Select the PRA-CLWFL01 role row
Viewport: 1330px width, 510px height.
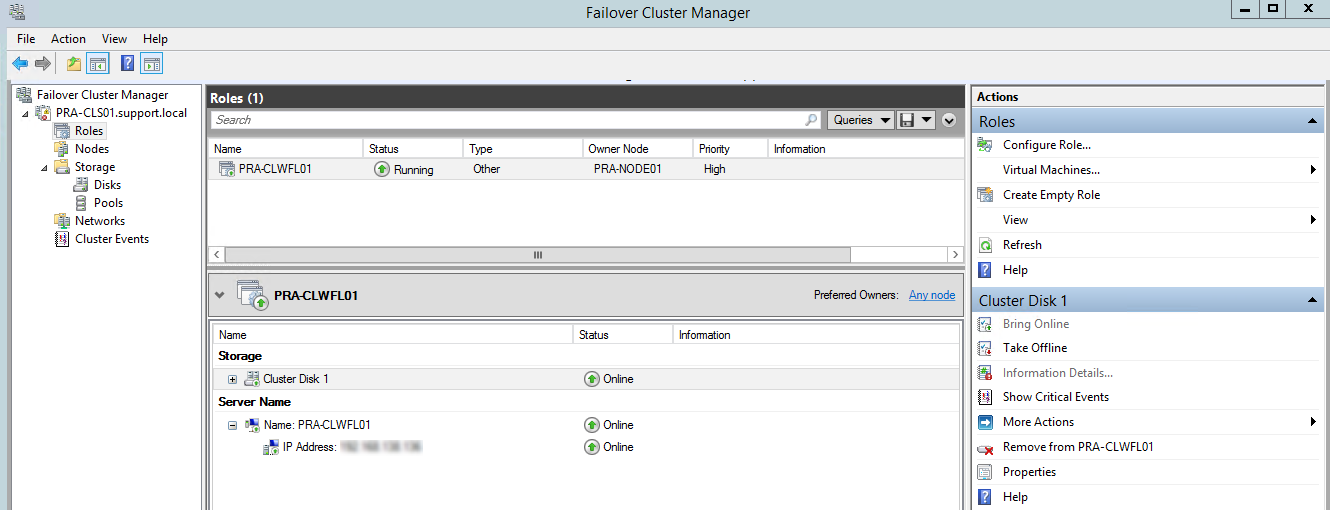click(585, 169)
